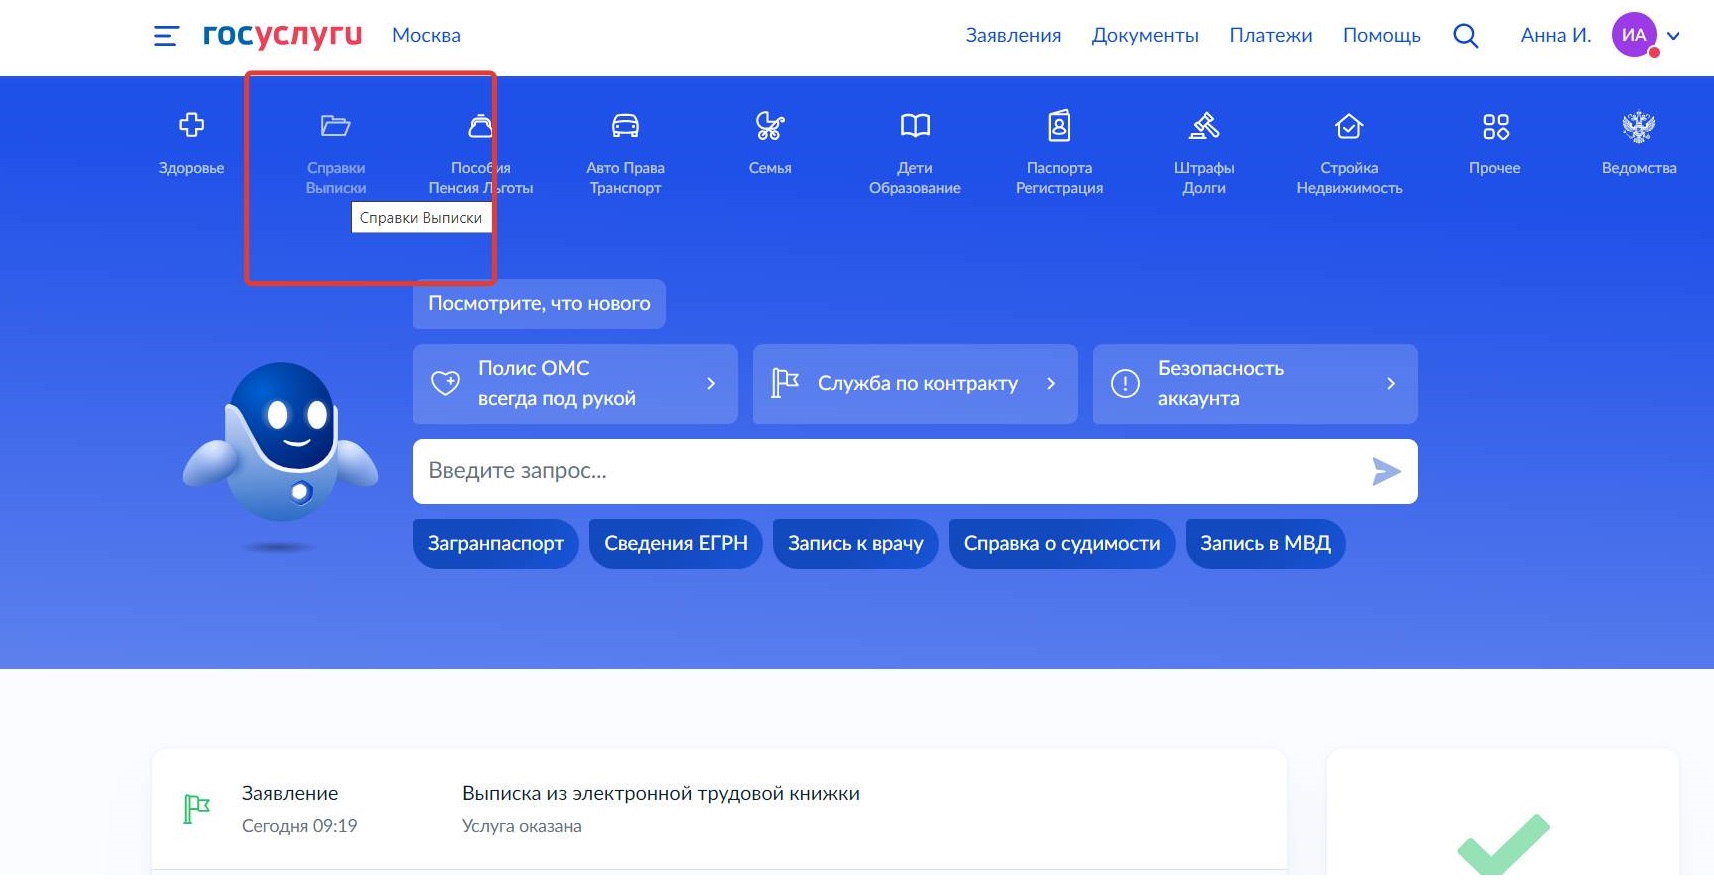Screen dimensions: 1714x896
Task: Click the Москва location link
Action: coord(426,35)
